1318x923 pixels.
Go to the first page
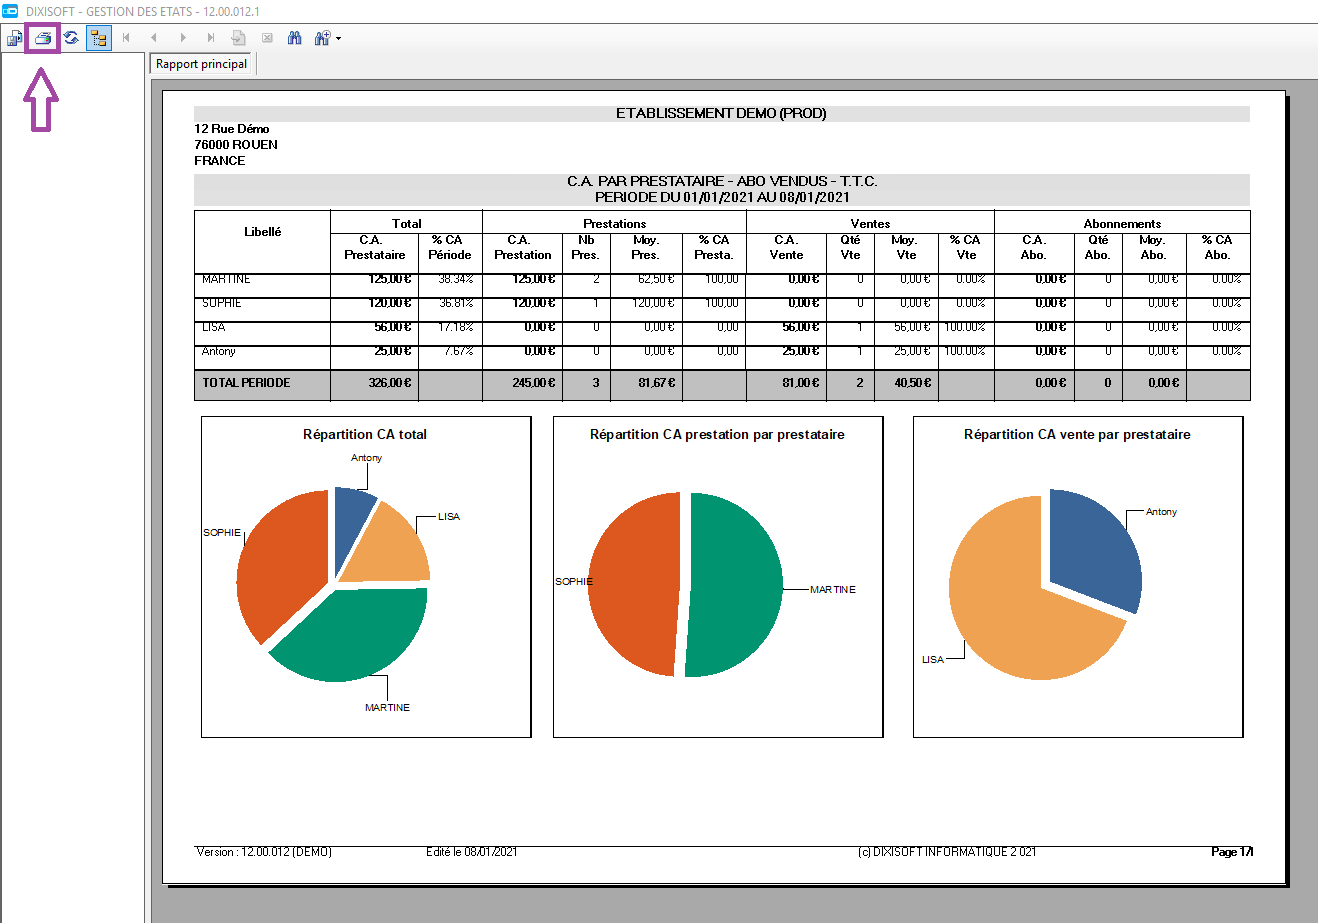pos(127,38)
